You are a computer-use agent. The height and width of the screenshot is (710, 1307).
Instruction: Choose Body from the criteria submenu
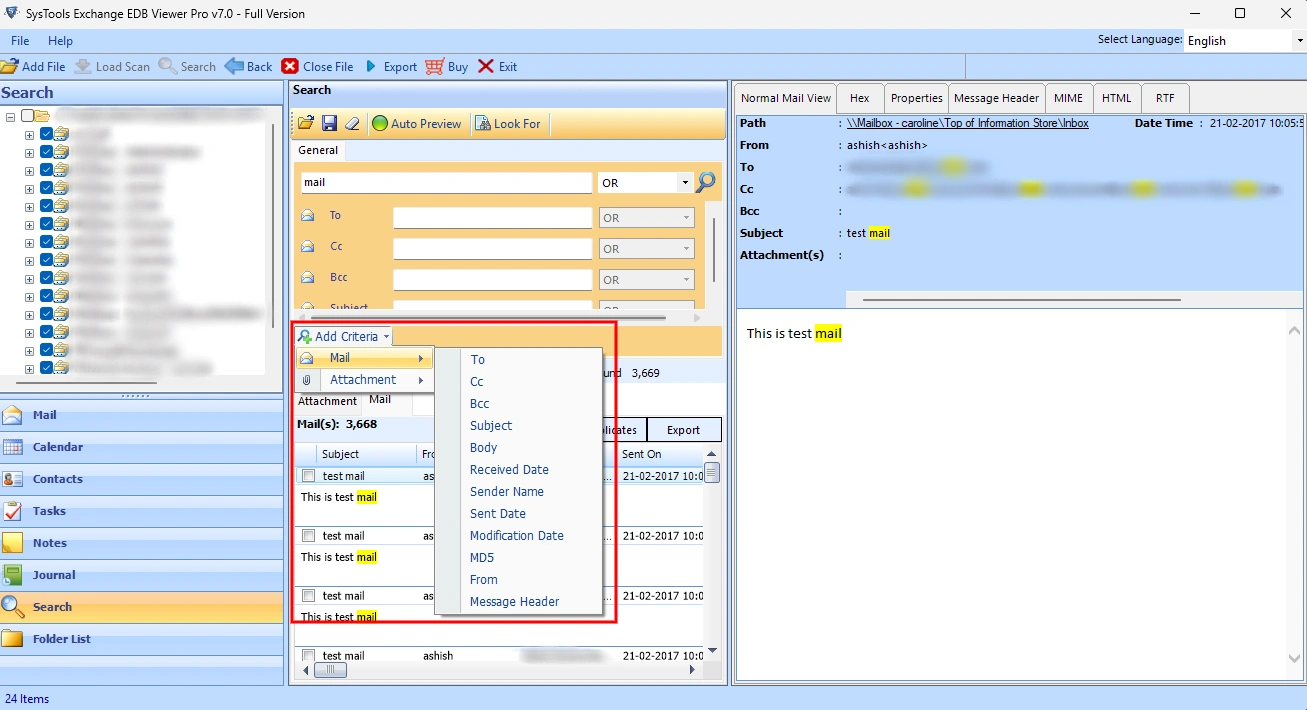click(x=519, y=448)
